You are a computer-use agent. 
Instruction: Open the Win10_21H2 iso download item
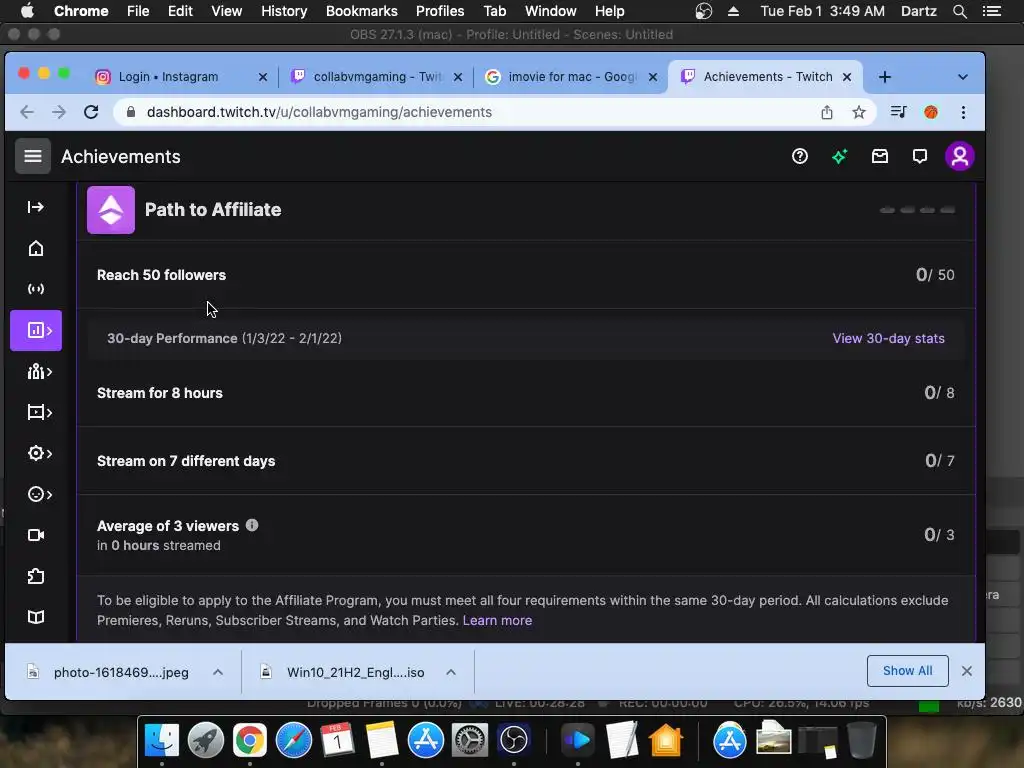pyautogui.click(x=343, y=672)
